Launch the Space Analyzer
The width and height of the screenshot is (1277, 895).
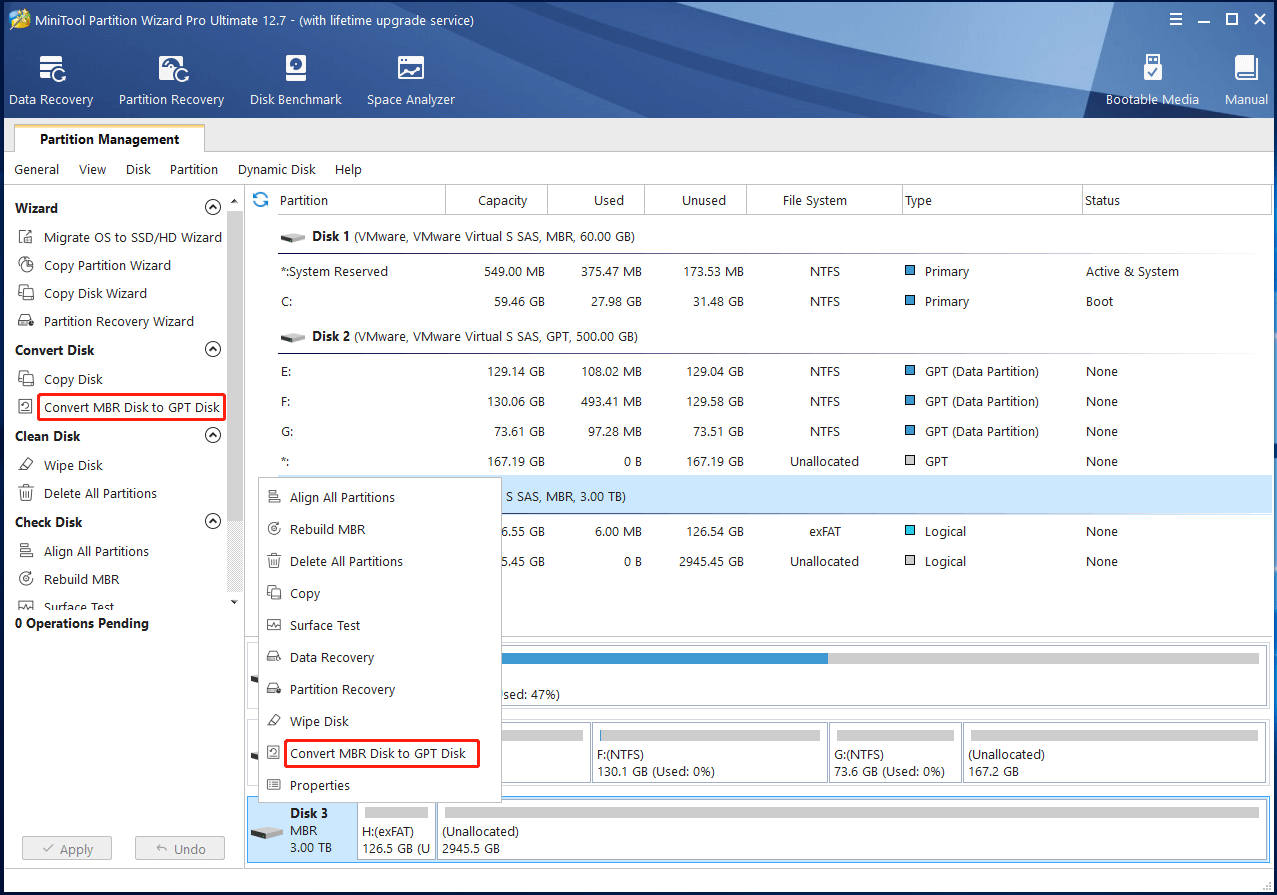pos(410,78)
